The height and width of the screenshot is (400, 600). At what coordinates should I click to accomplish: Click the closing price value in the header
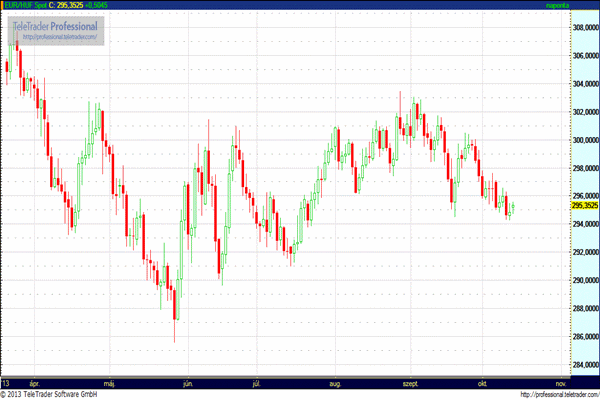pos(69,5)
